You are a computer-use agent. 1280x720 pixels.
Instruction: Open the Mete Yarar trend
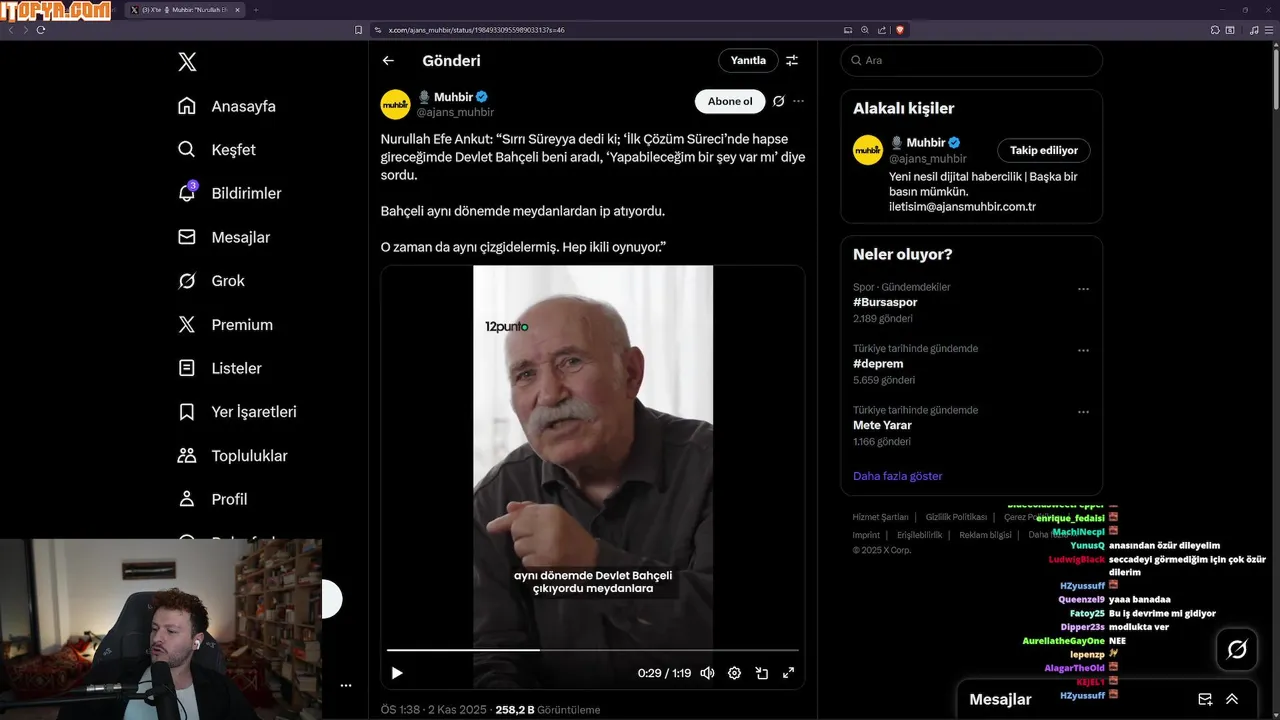pos(882,425)
